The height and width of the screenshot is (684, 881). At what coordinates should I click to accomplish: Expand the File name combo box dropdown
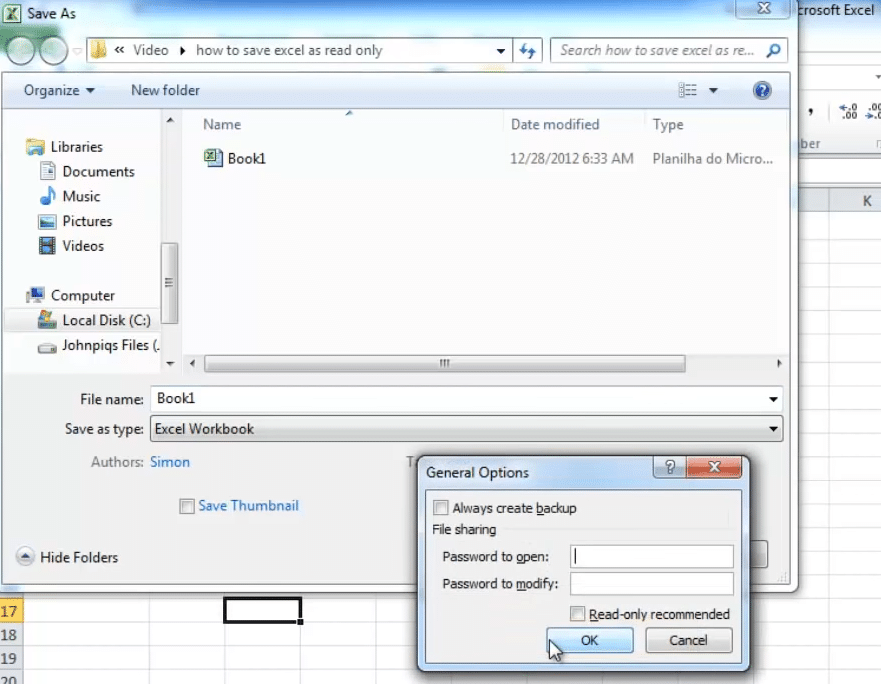click(773, 398)
